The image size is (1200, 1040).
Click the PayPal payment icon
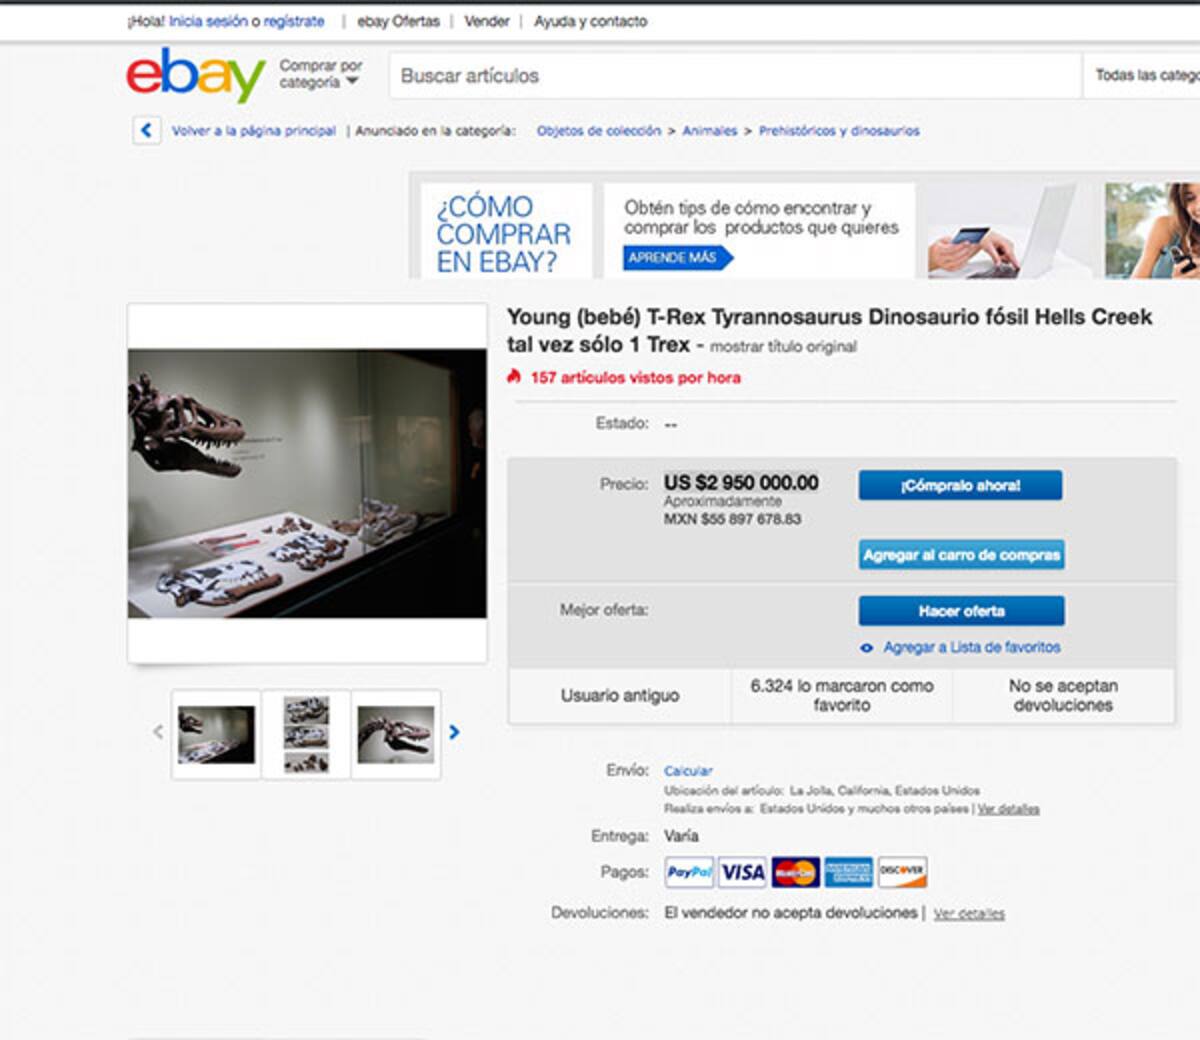[x=689, y=872]
